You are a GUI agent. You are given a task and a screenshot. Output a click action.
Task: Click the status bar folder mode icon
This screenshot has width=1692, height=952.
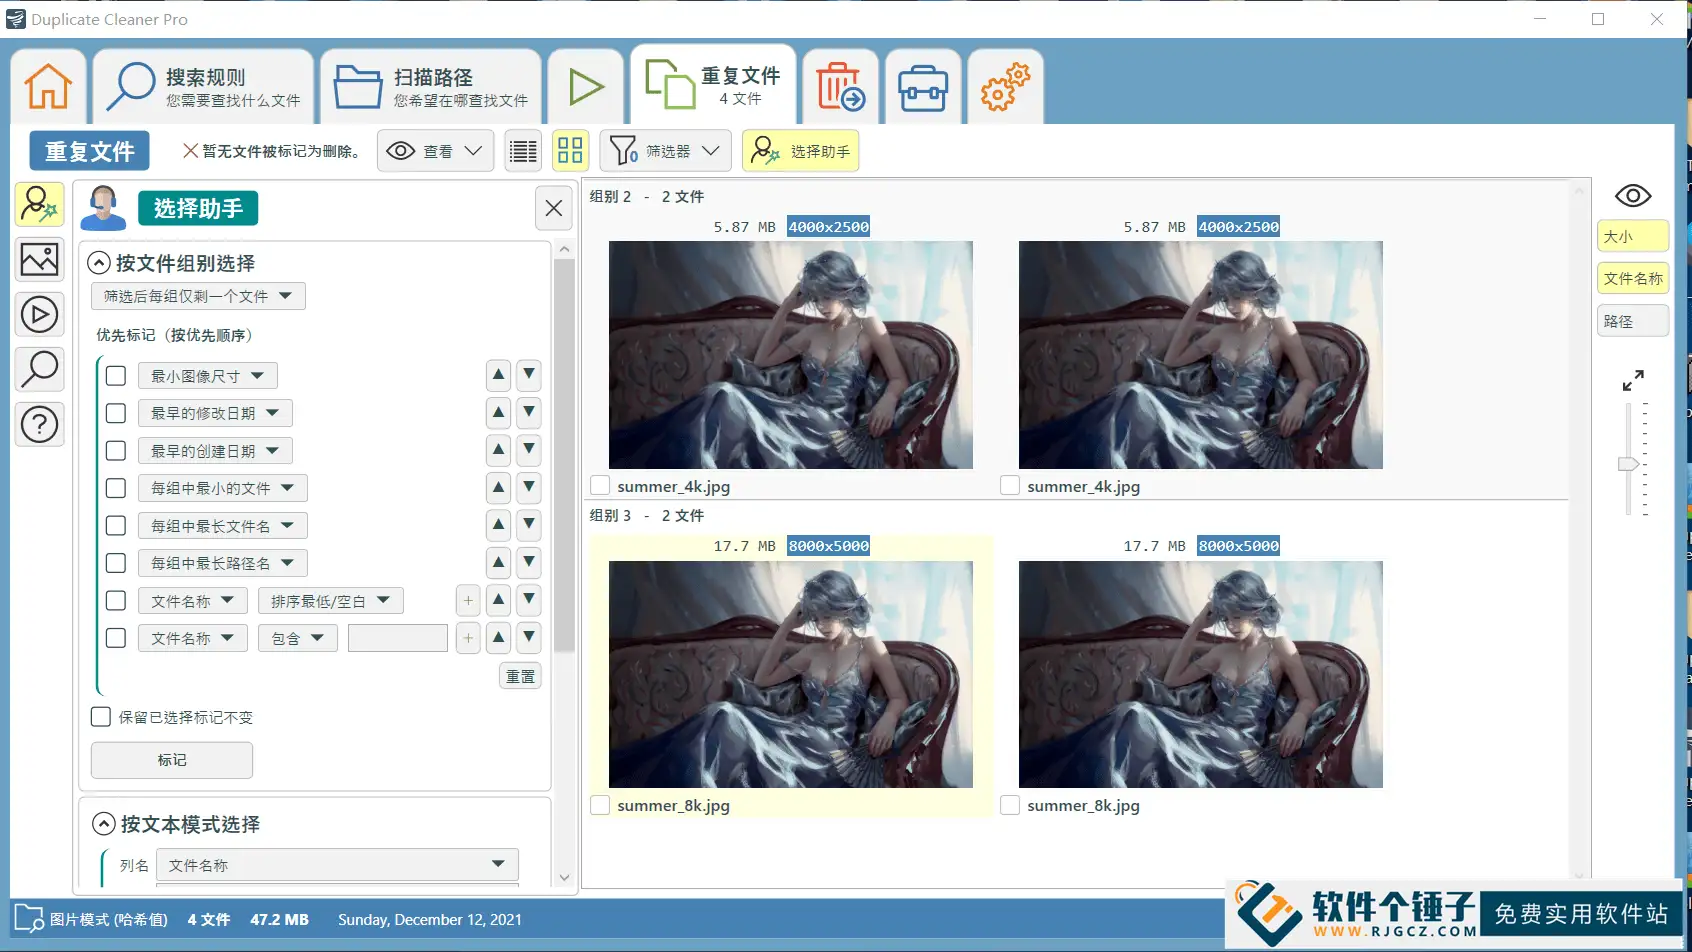coord(29,919)
